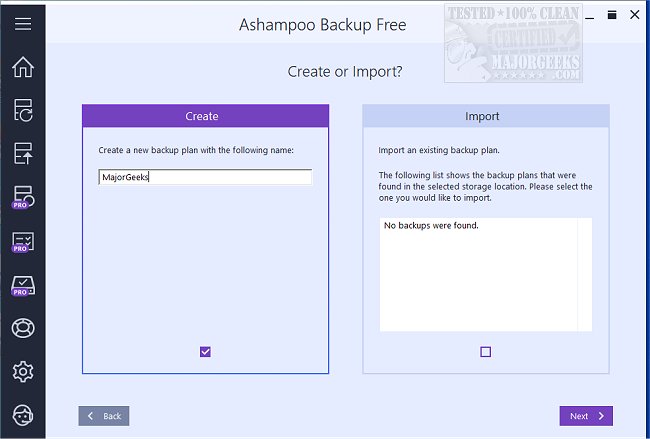
Task: Open the PRO verify checklist sidebar icon
Action: [x=23, y=243]
